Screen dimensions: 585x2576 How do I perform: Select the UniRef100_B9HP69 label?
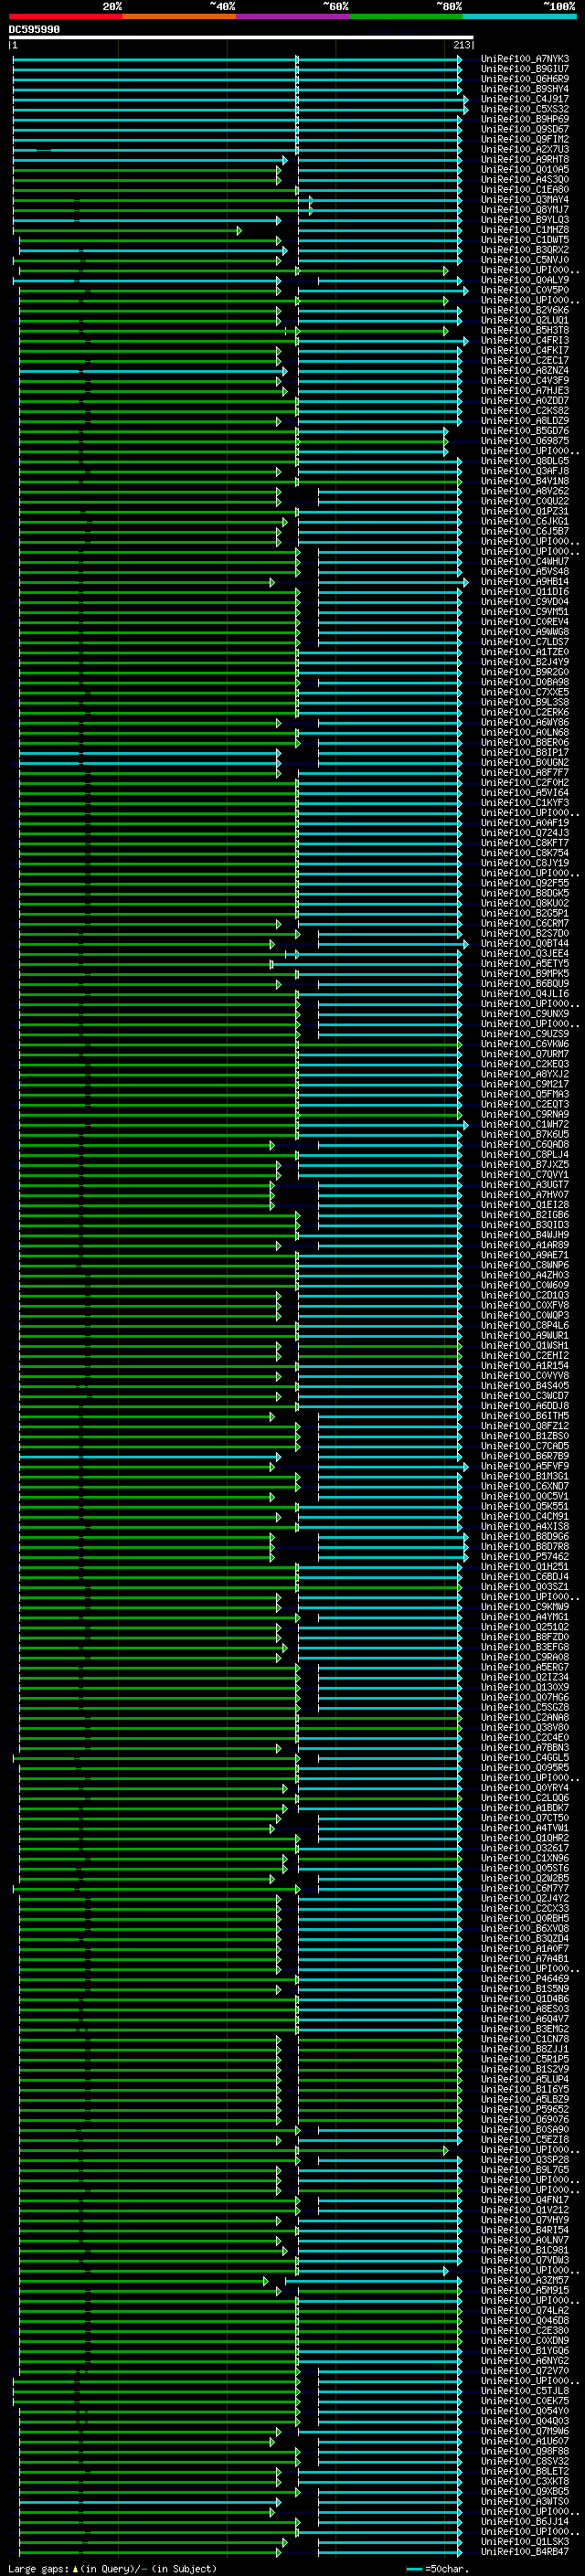[525, 119]
